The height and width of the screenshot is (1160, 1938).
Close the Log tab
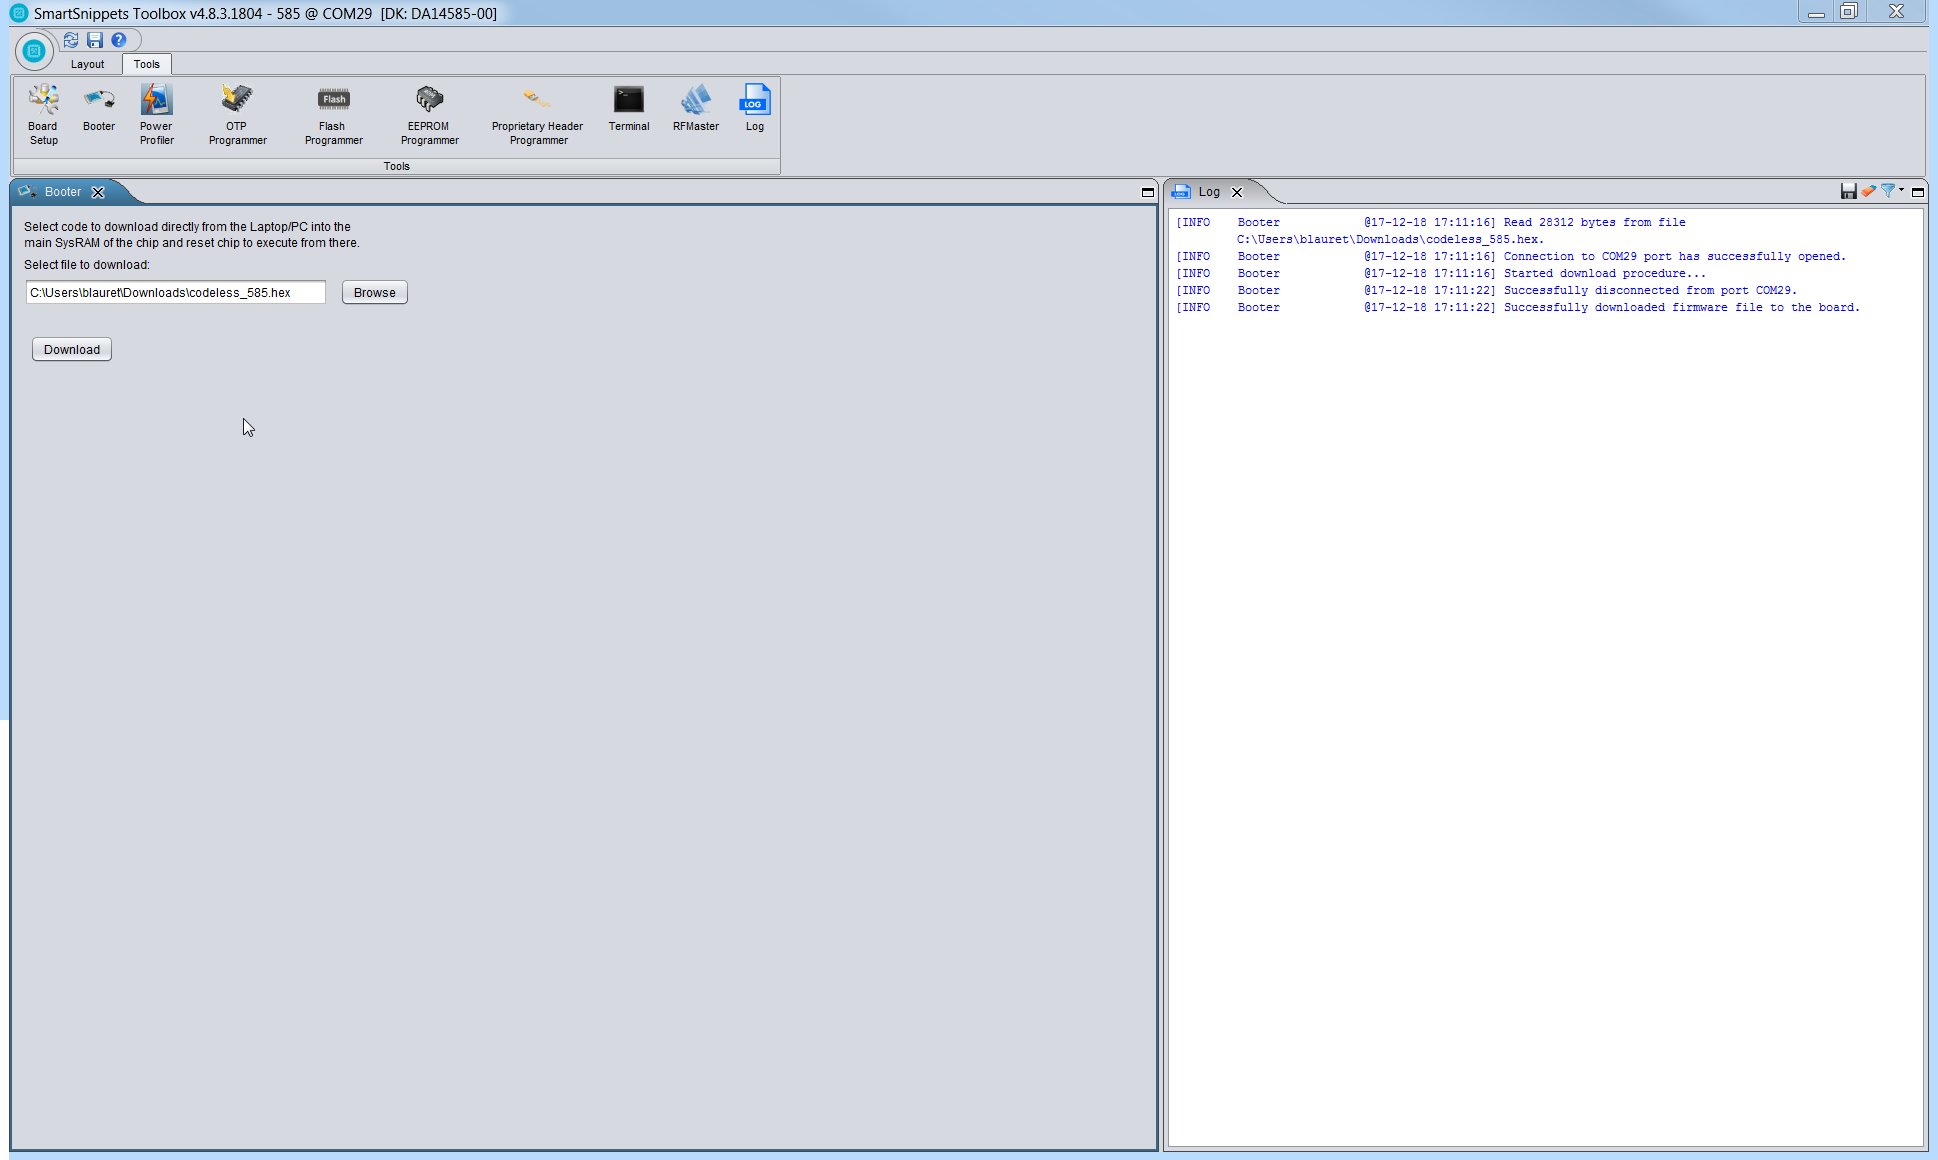pos(1237,192)
